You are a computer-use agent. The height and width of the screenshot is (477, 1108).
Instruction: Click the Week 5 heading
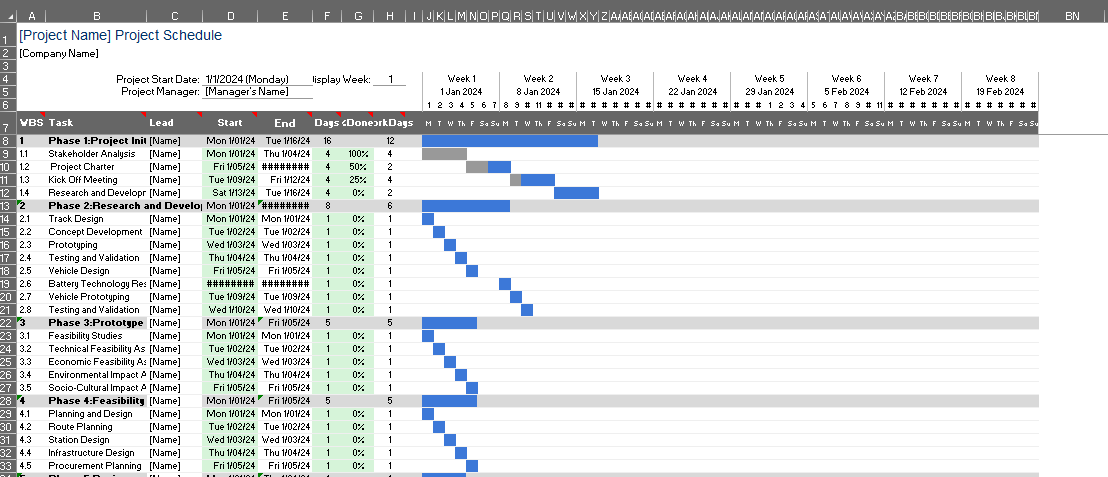[x=770, y=79]
